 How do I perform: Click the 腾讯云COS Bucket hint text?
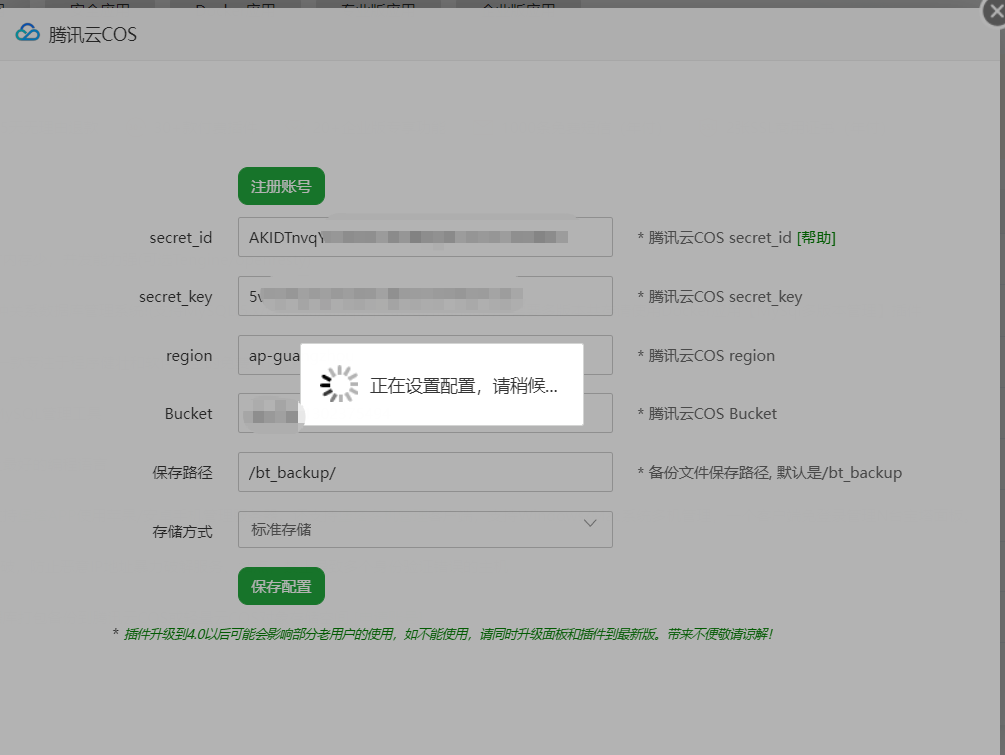(707, 414)
